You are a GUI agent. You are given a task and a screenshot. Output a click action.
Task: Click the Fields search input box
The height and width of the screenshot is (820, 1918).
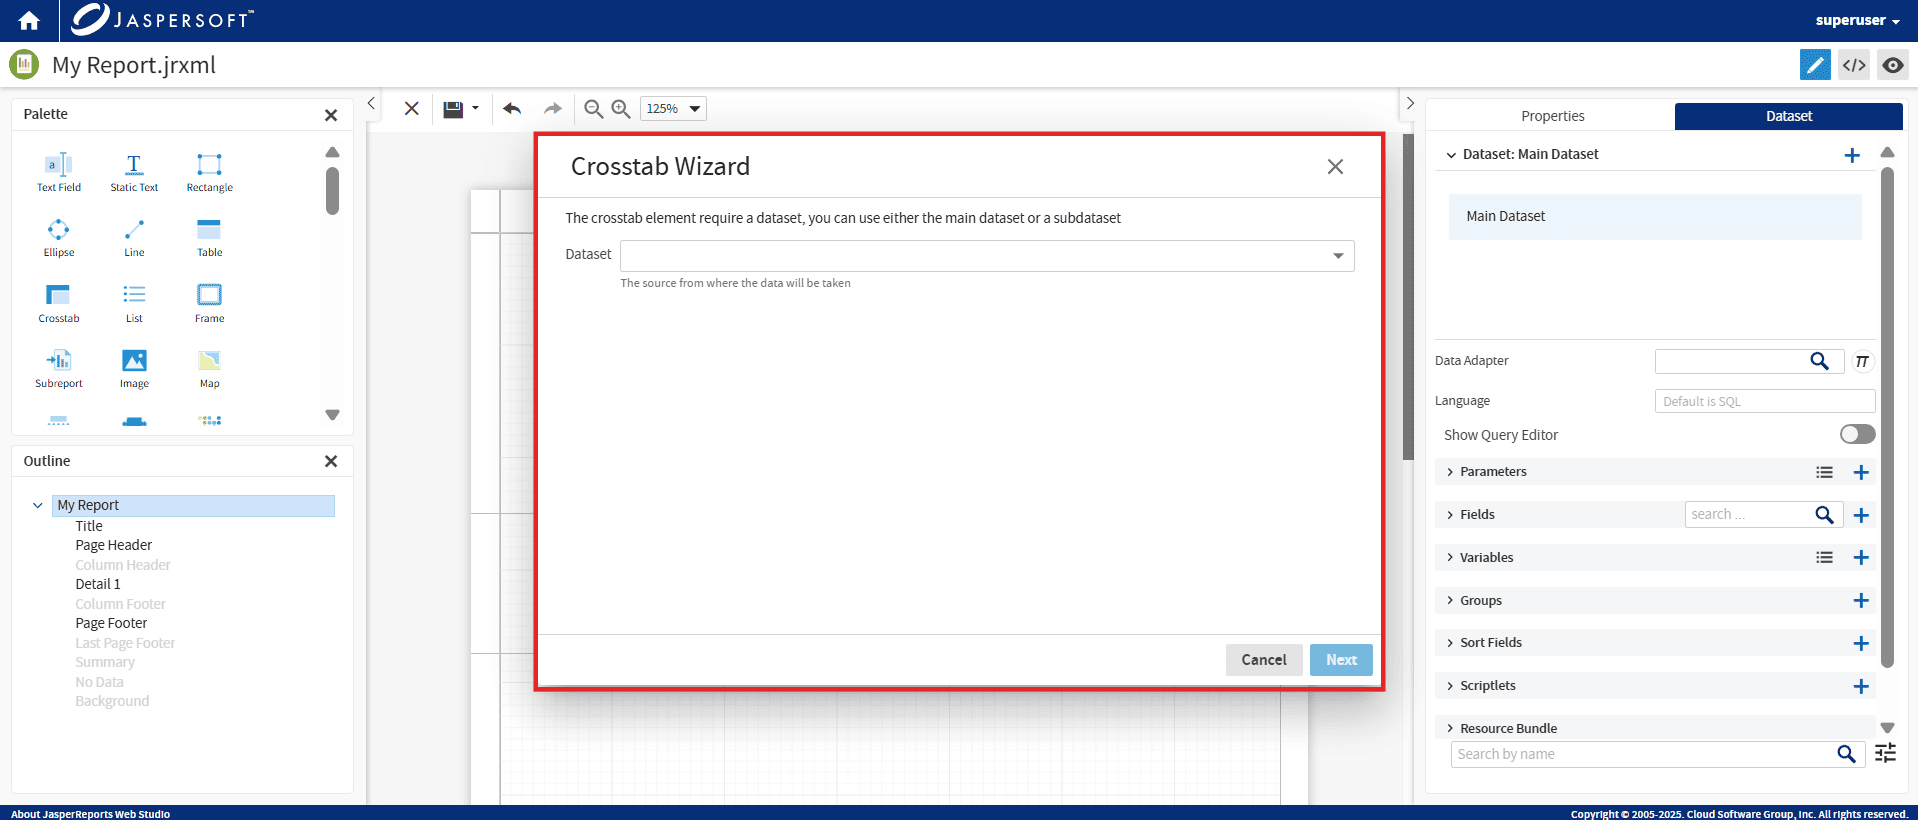(x=1748, y=514)
